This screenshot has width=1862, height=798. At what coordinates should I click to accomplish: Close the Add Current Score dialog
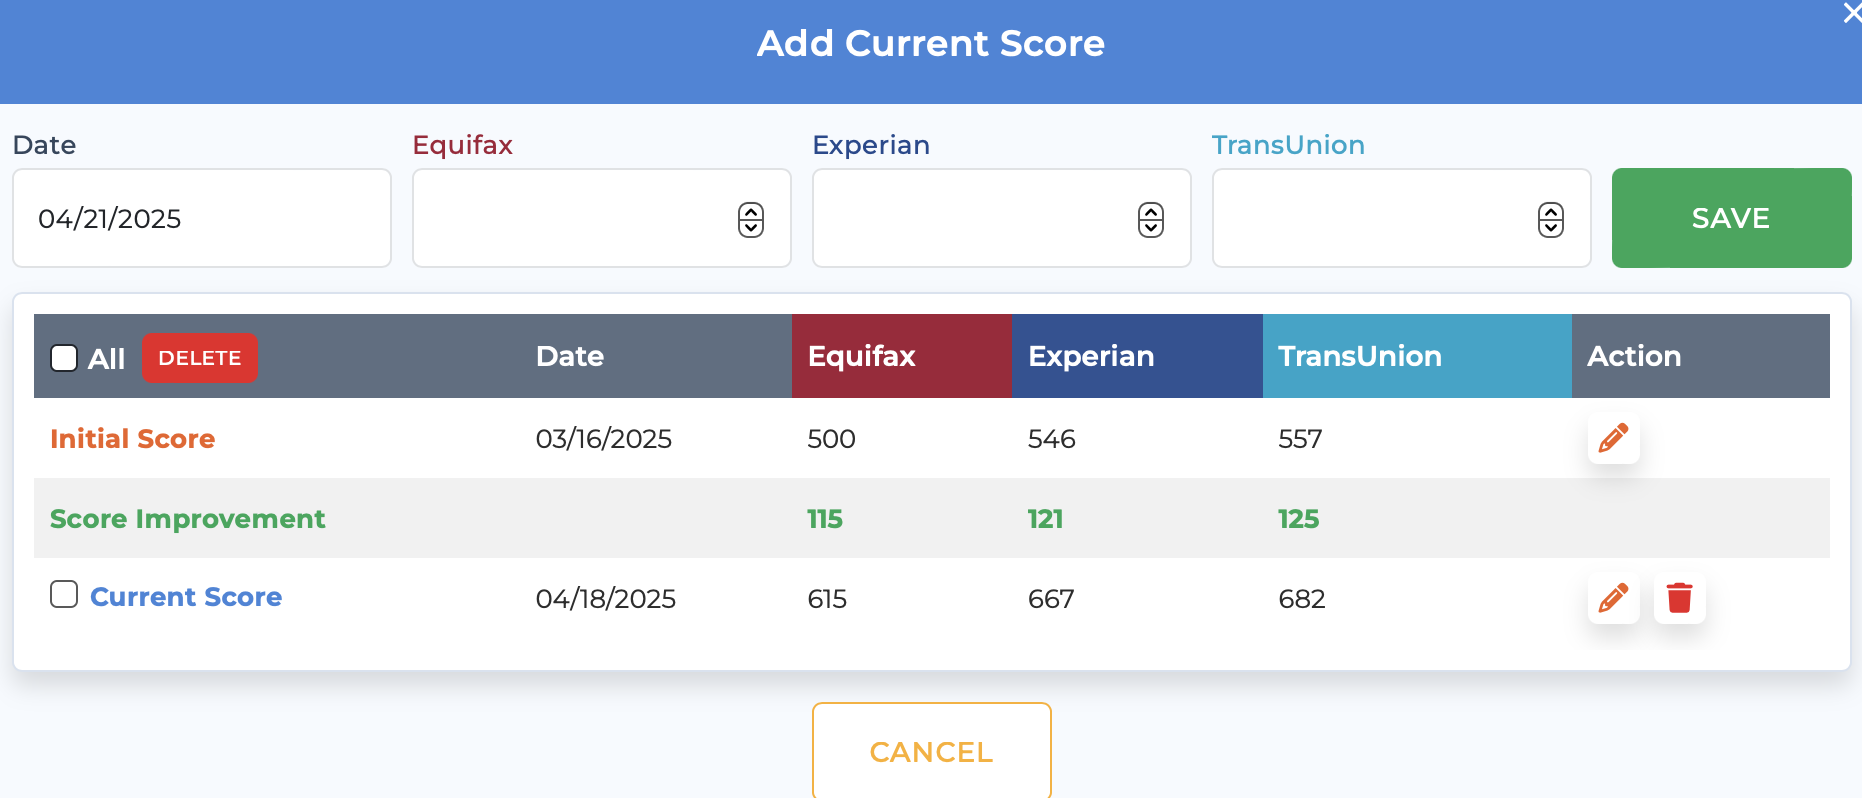pyautogui.click(x=1851, y=13)
